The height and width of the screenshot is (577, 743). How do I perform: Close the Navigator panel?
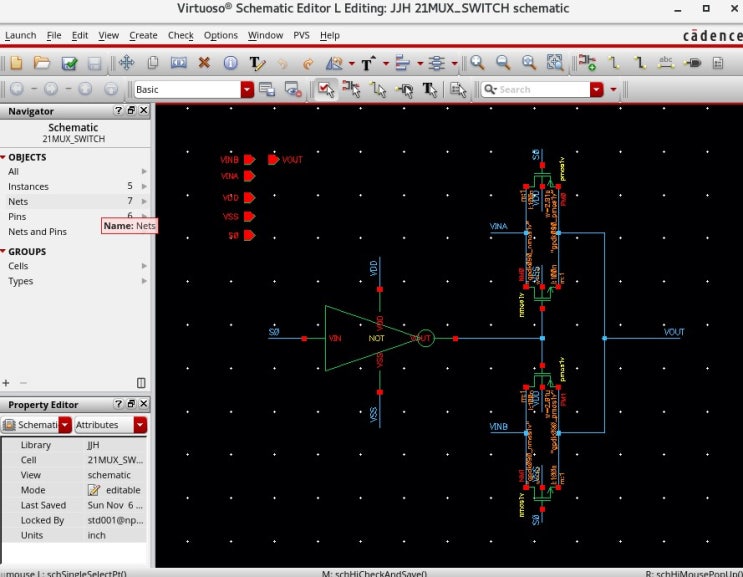click(x=144, y=111)
